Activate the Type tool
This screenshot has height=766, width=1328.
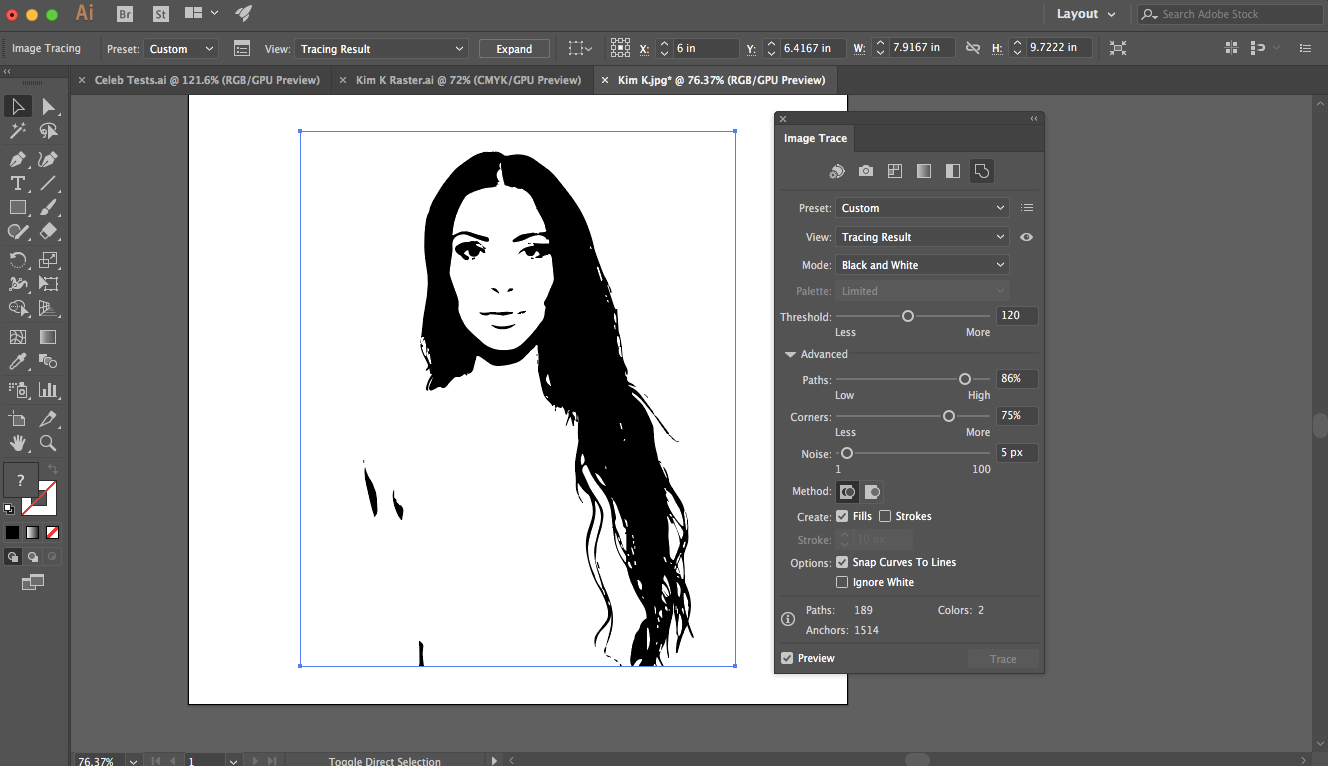coord(17,183)
